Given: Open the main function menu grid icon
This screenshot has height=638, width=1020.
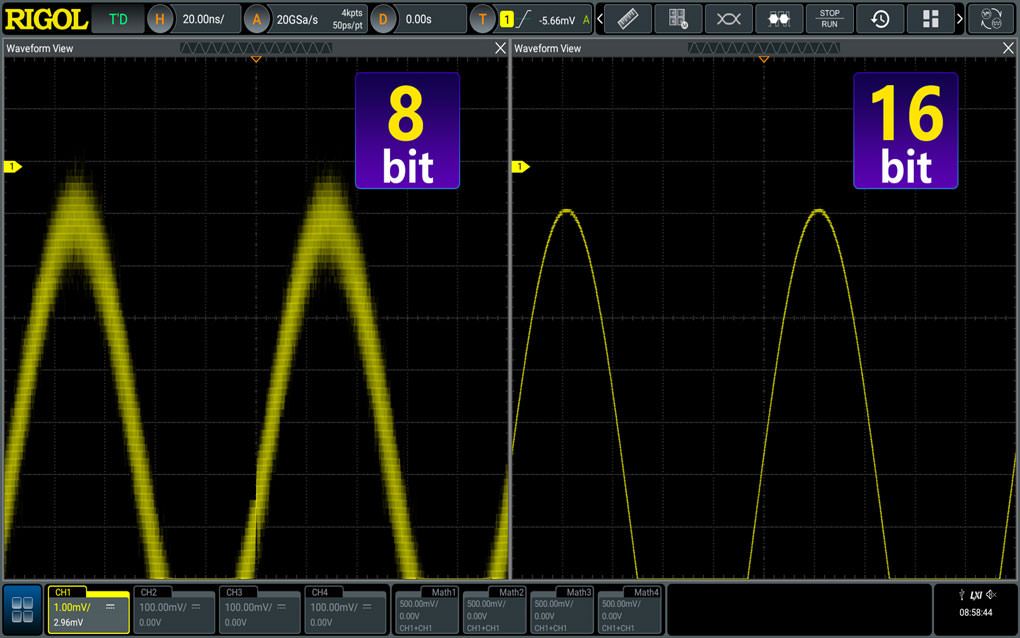Looking at the screenshot, I should pyautogui.click(x=23, y=610).
